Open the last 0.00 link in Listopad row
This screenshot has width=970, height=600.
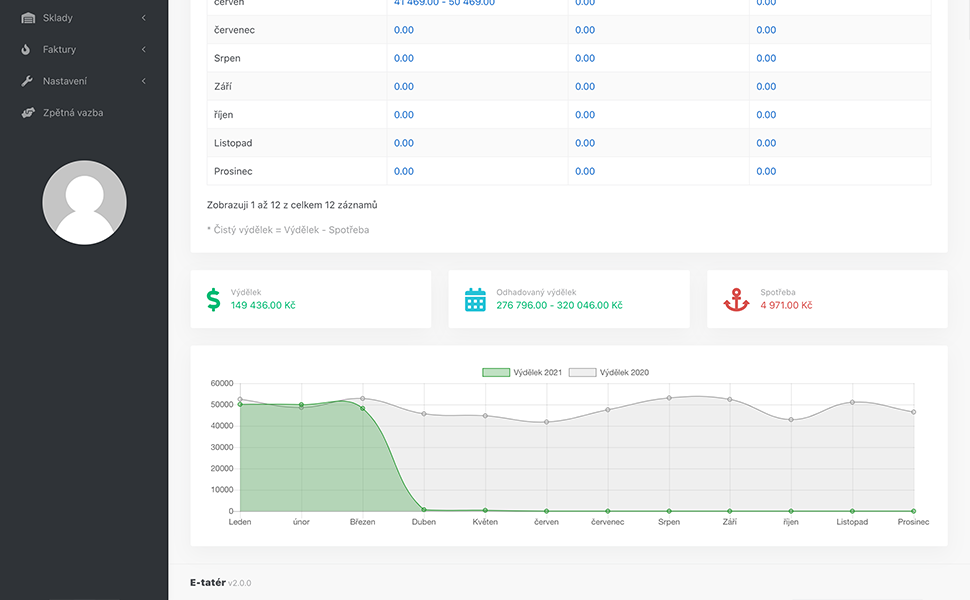click(x=766, y=143)
